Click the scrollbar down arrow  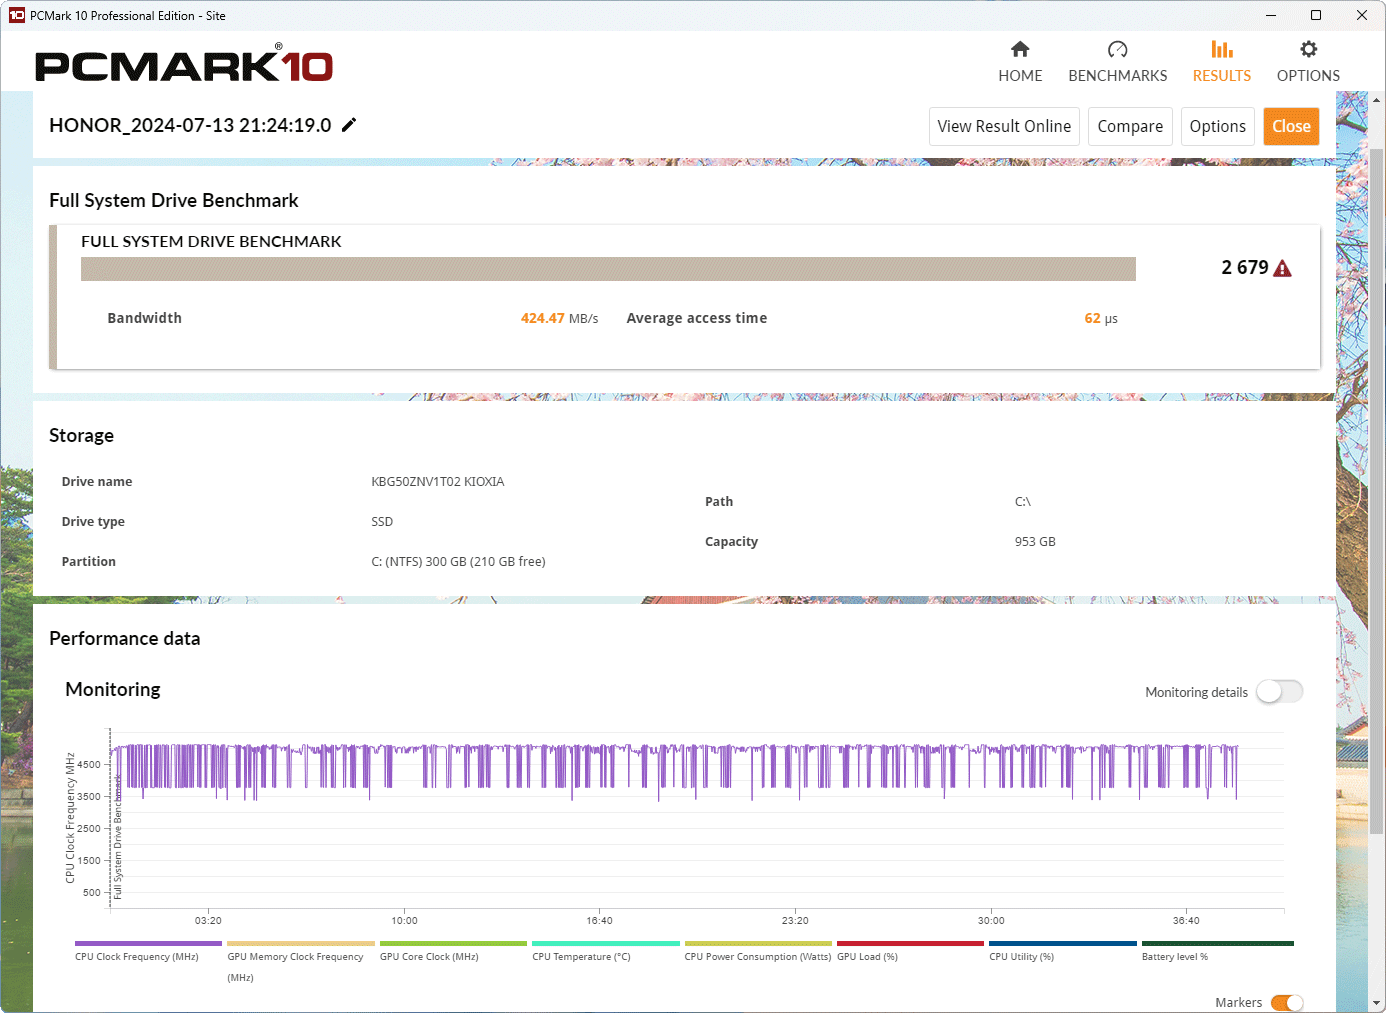point(1377,1003)
